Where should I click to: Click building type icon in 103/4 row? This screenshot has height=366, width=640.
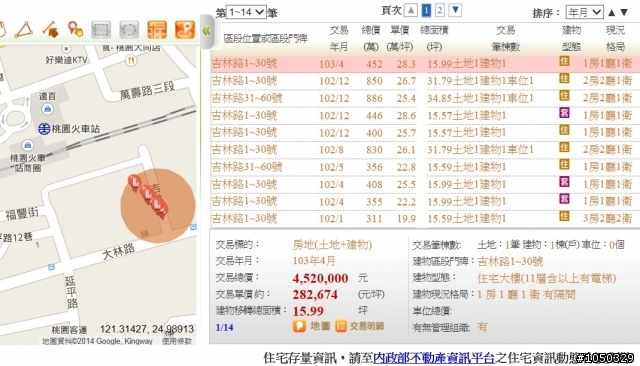click(x=564, y=62)
